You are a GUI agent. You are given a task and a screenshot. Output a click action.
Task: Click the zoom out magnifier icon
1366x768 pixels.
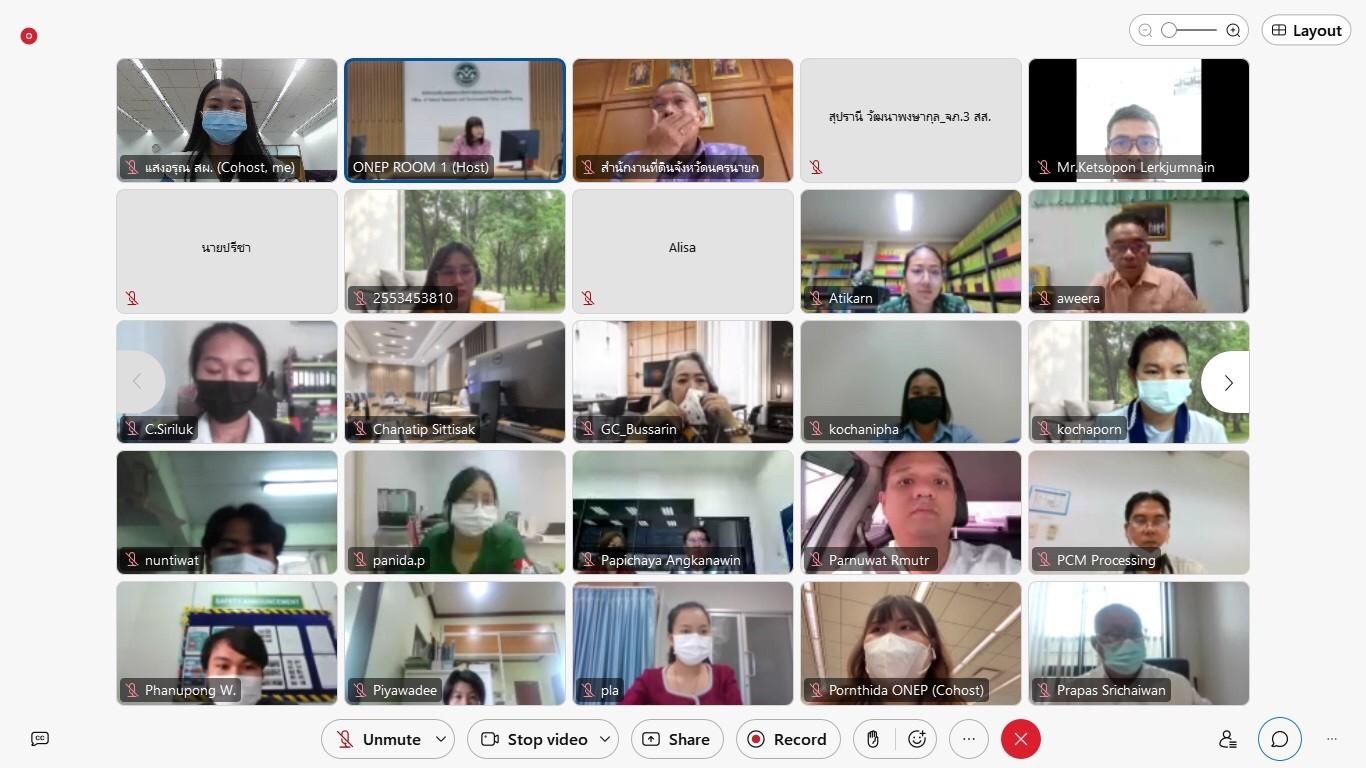(x=1146, y=31)
